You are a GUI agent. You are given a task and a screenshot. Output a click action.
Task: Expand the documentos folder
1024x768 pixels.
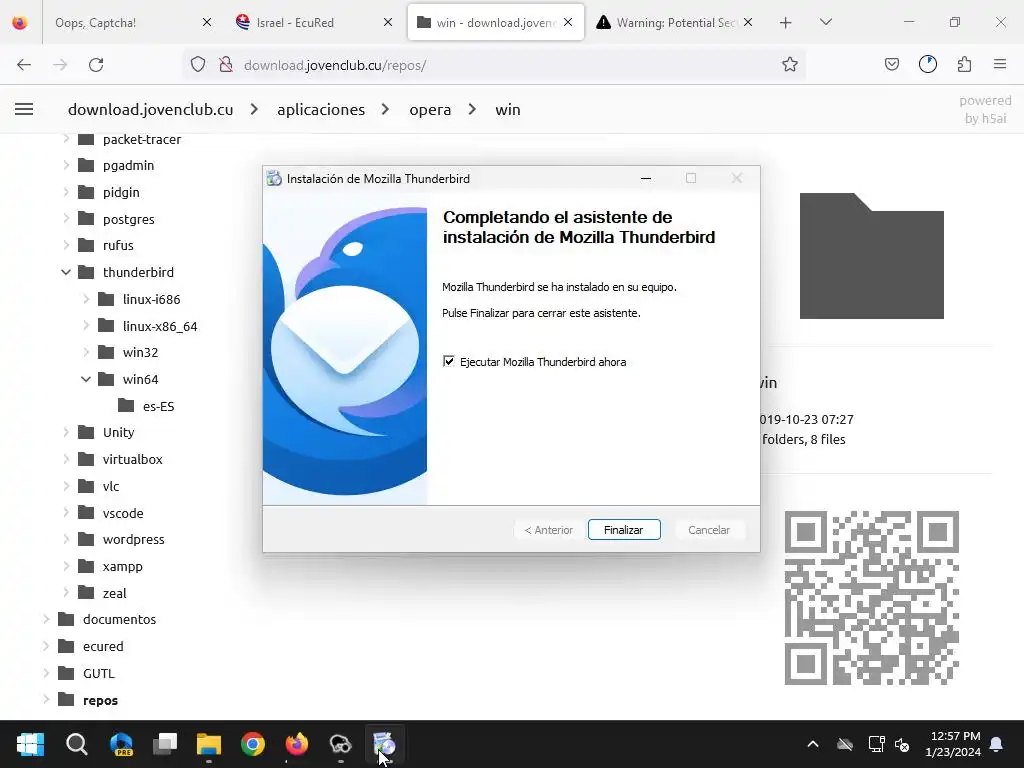click(x=46, y=619)
